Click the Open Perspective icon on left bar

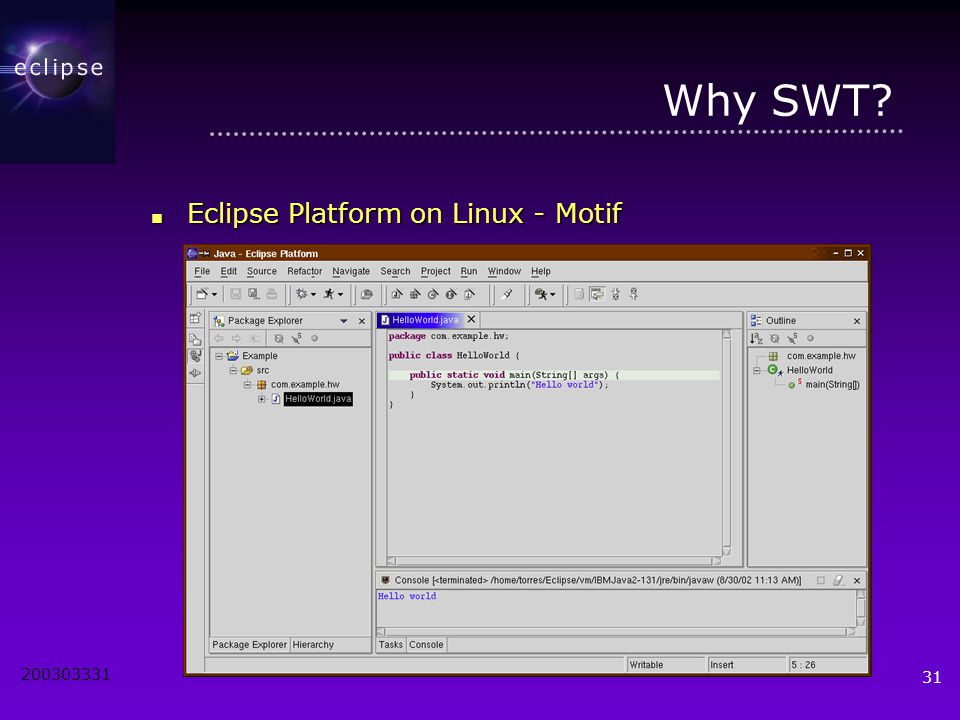[195, 318]
